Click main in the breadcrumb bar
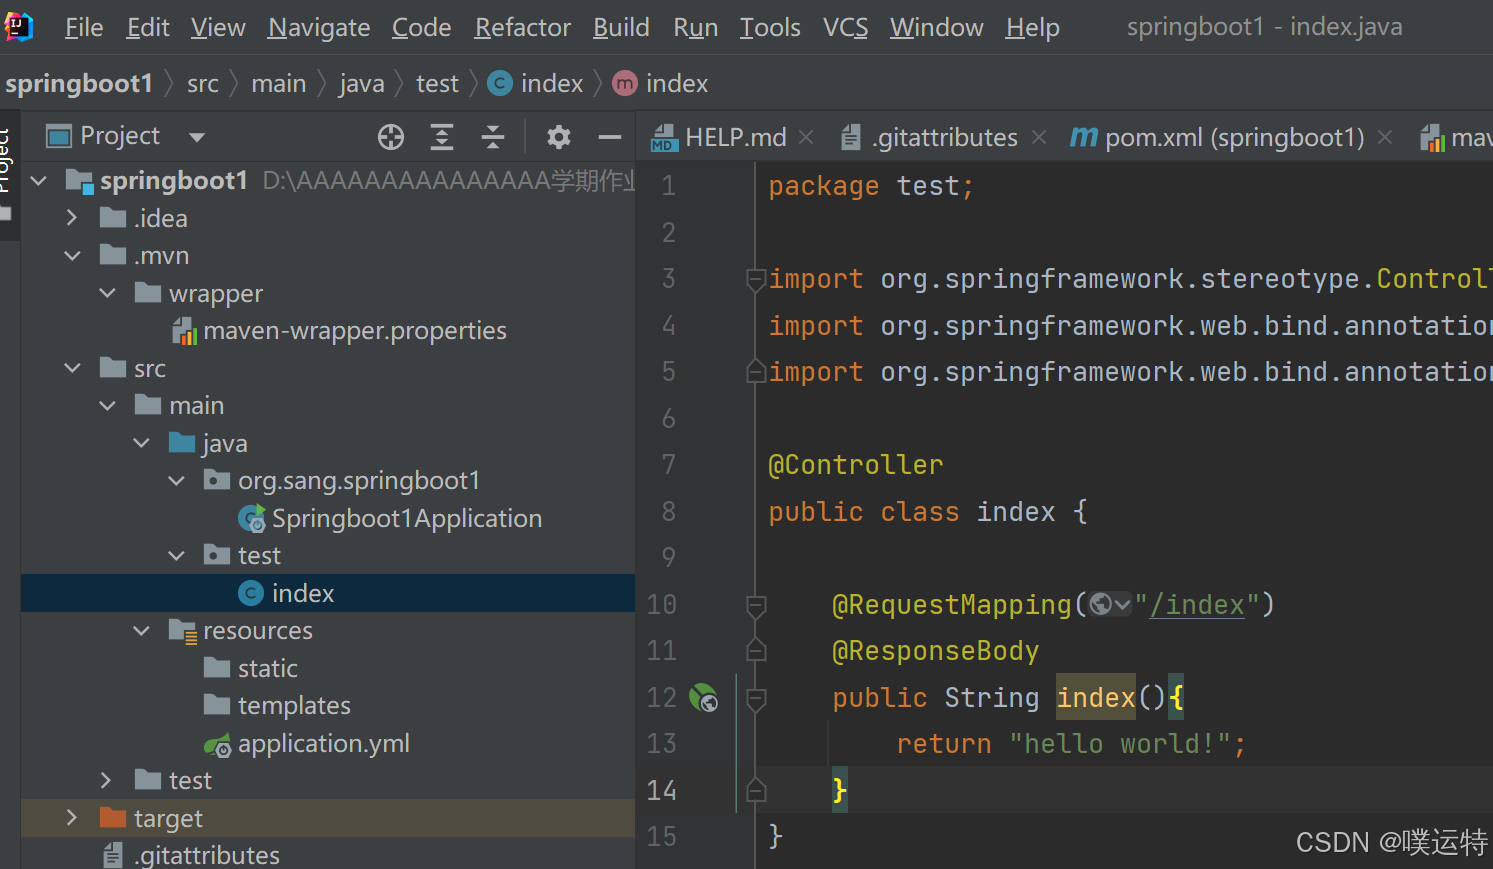 coord(279,83)
